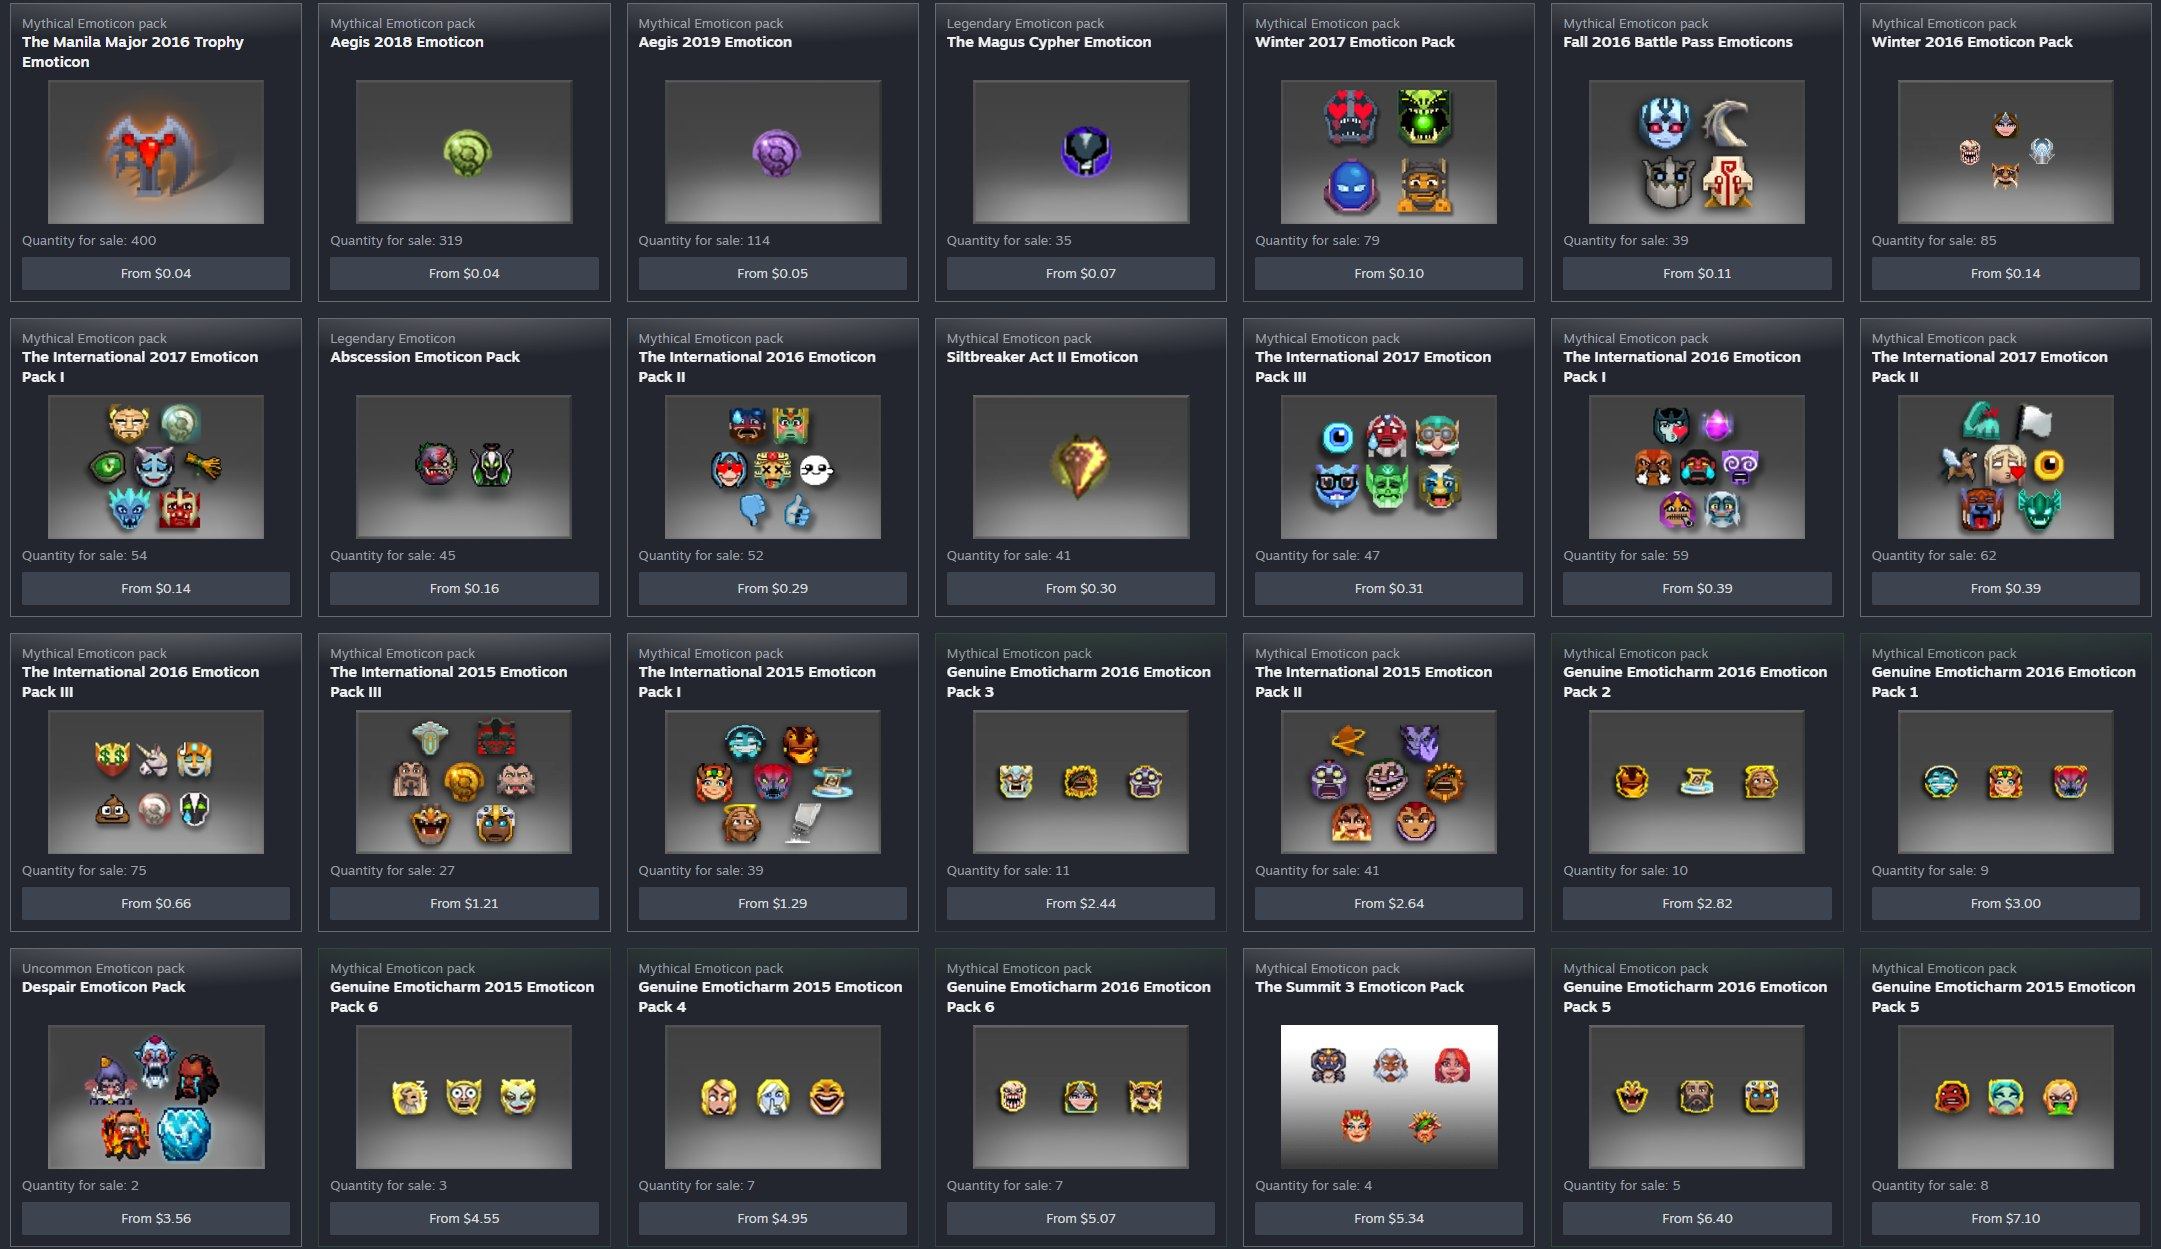The image size is (2161, 1249).
Task: Click the From $1.21 price button
Action: tap(464, 903)
